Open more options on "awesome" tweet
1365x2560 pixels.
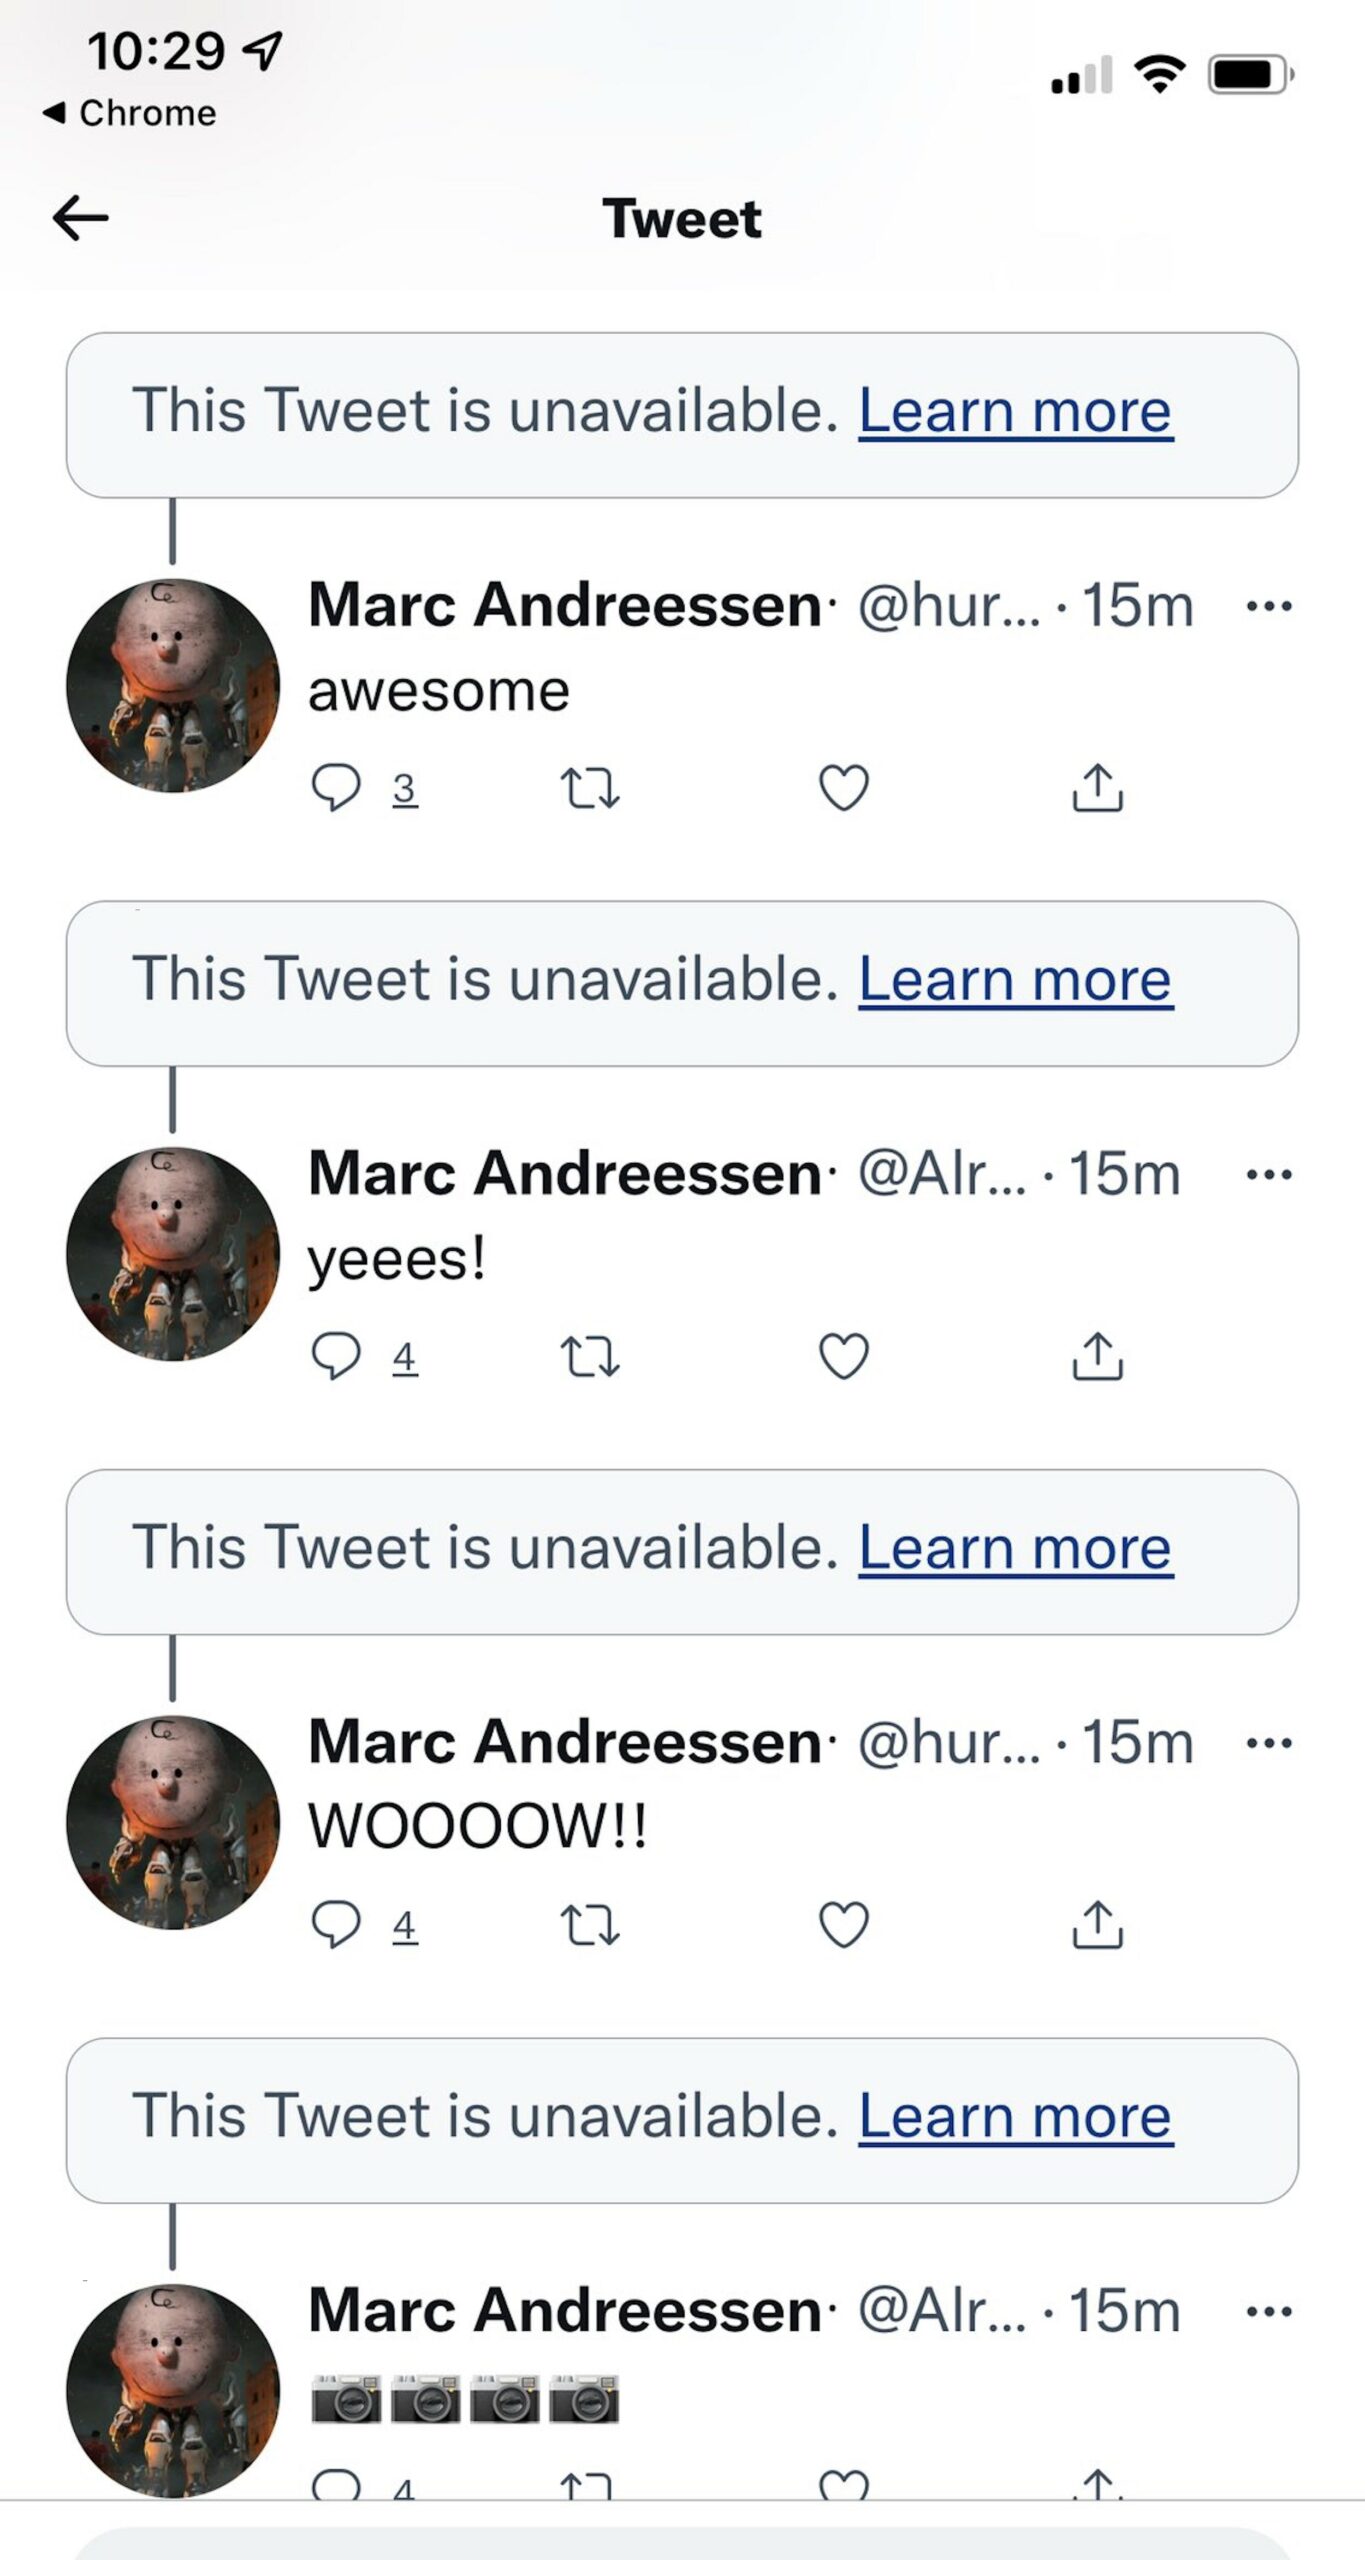[1269, 606]
